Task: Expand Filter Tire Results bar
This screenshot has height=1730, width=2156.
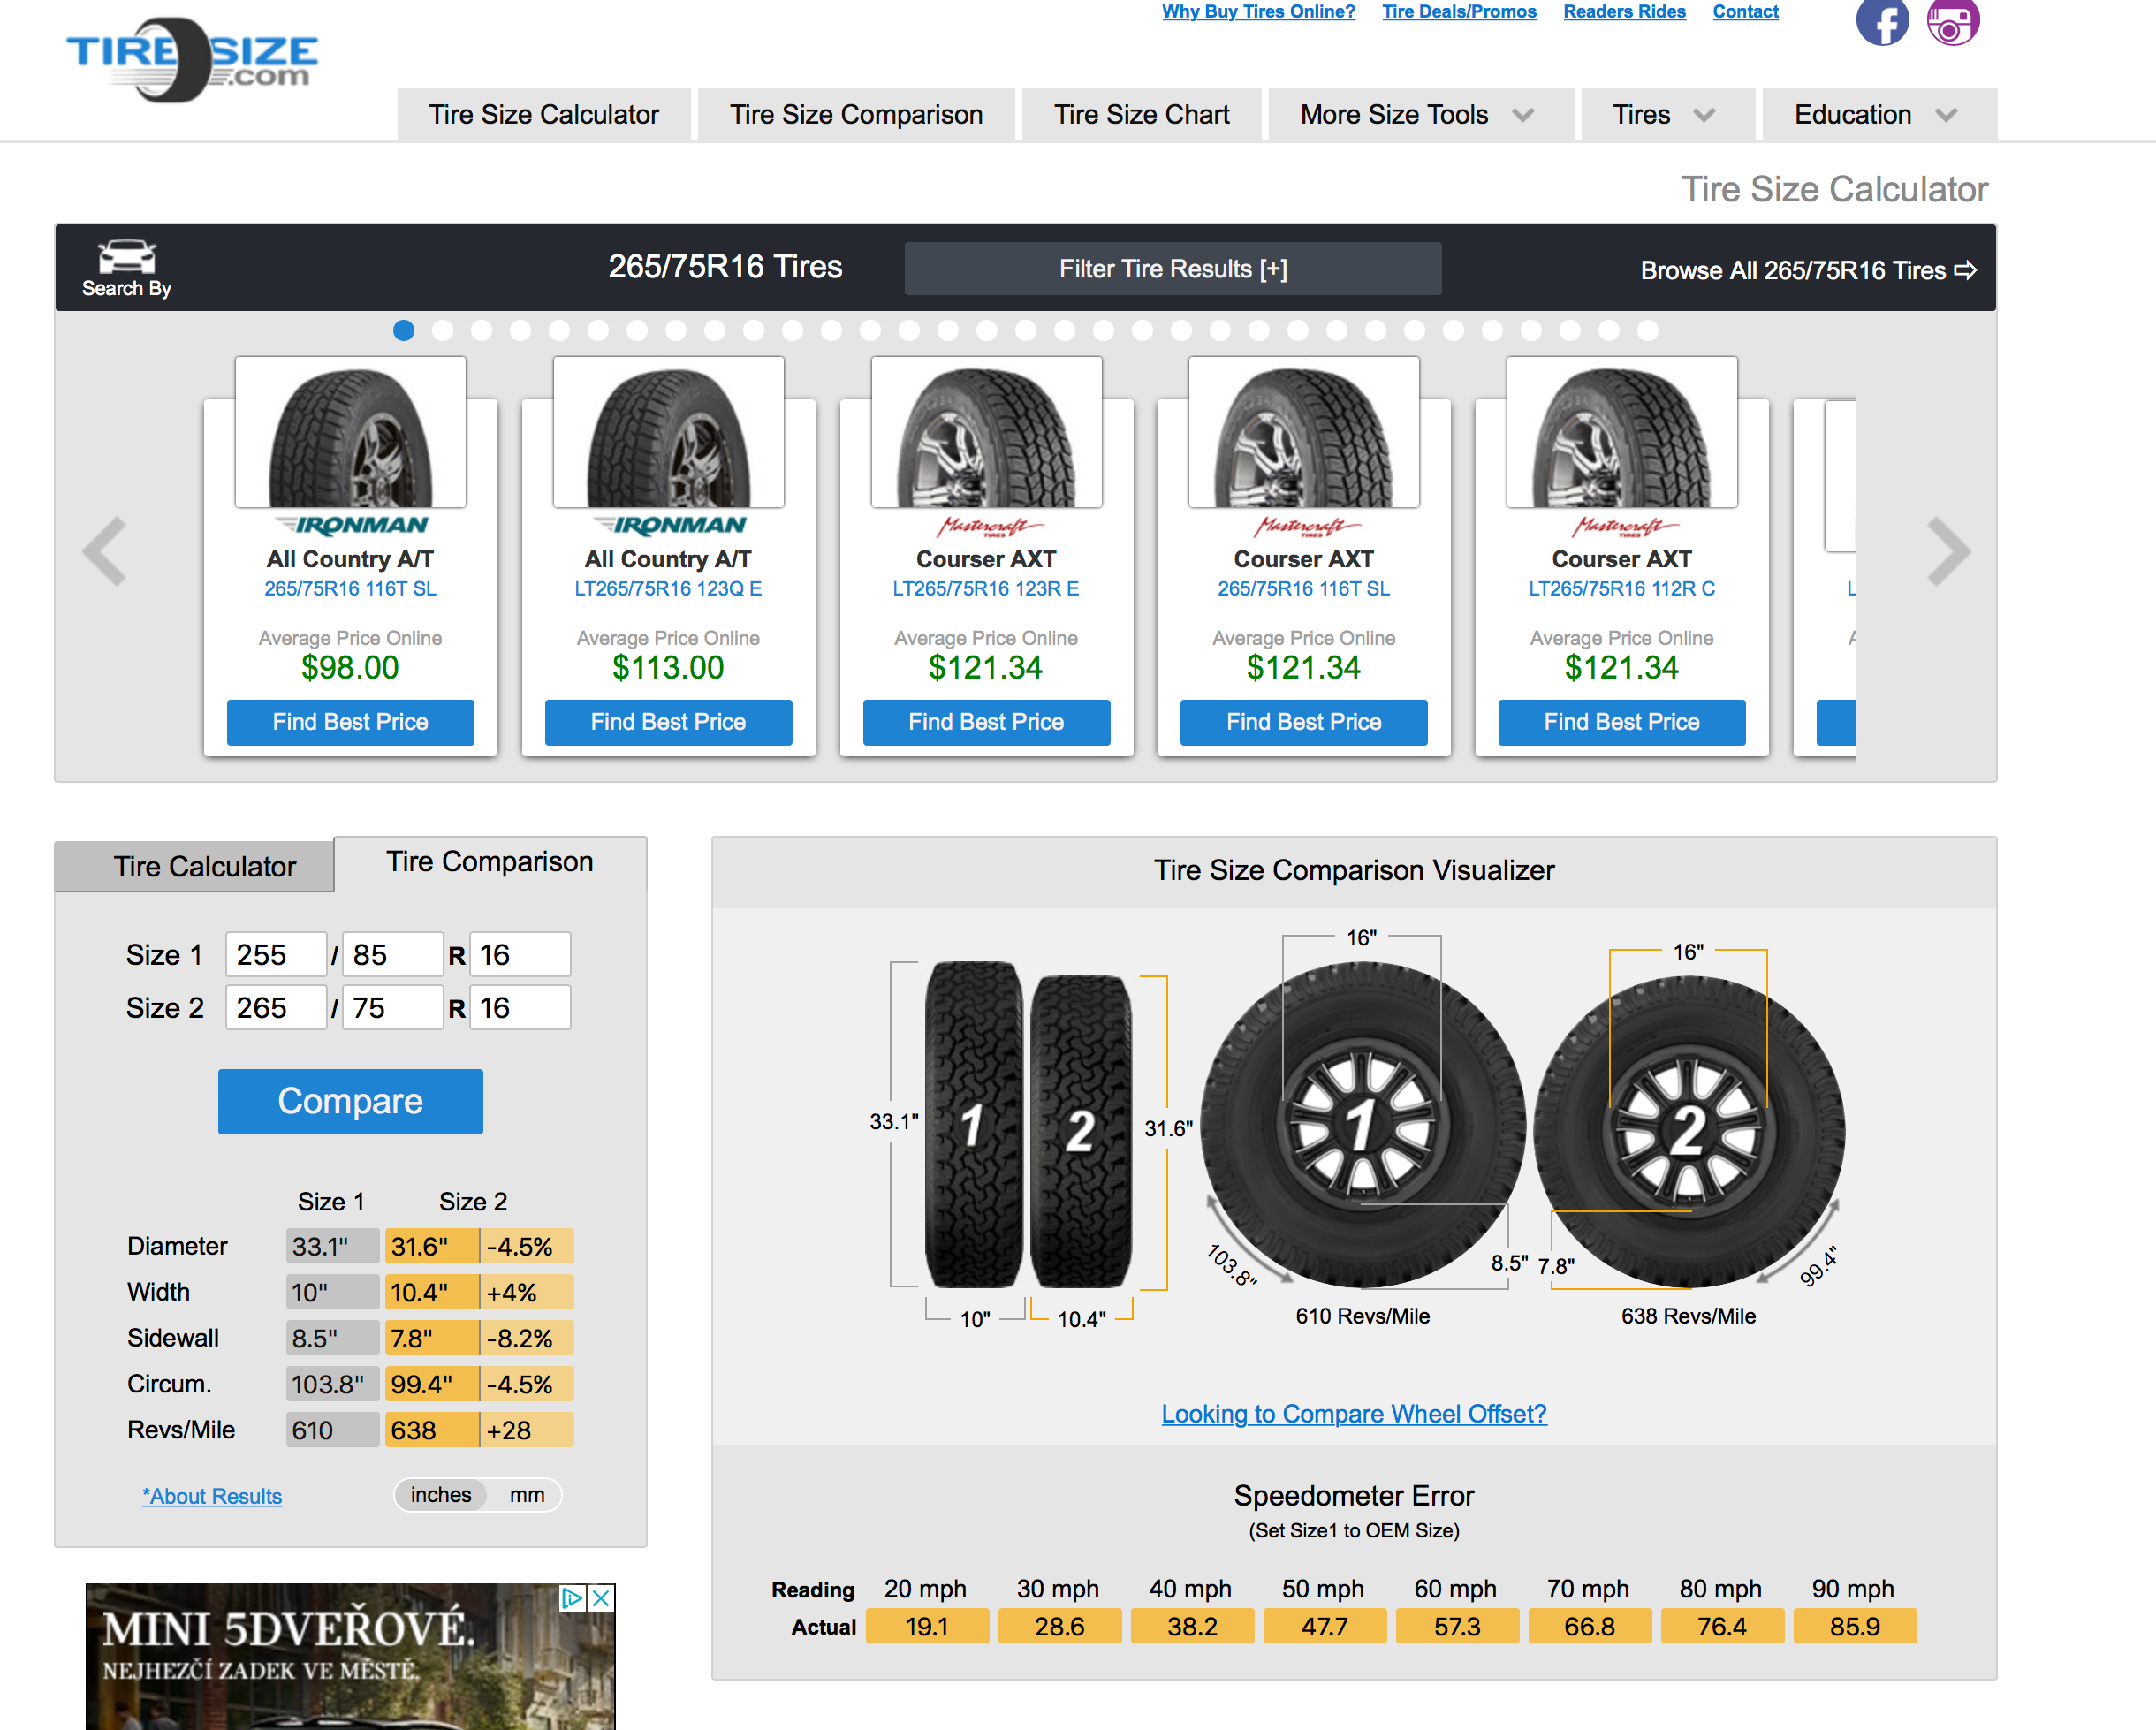Action: 1172,268
